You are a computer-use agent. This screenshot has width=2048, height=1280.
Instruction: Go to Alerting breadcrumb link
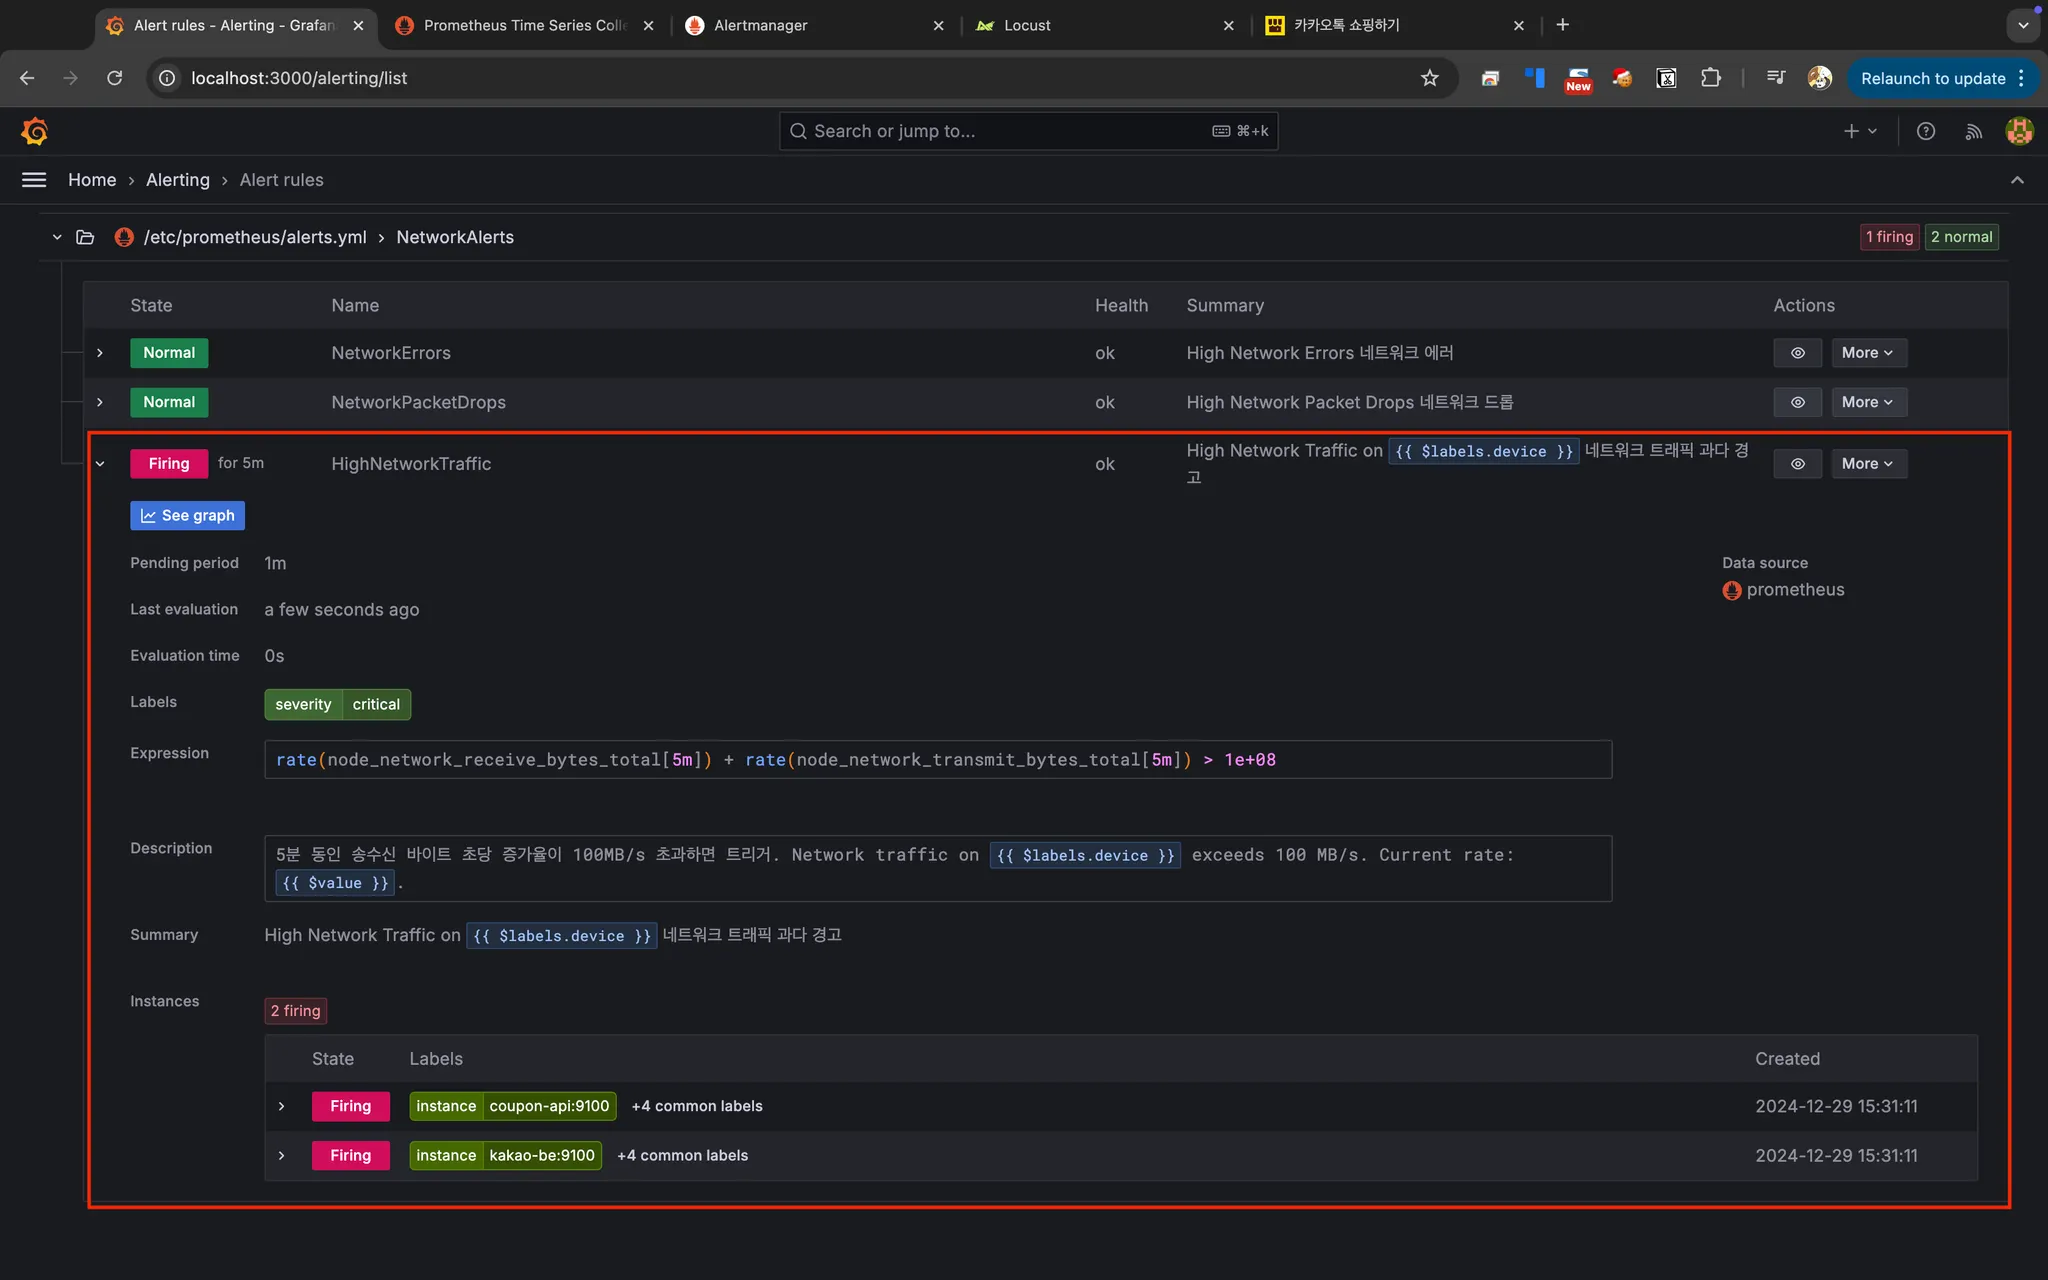coord(178,180)
